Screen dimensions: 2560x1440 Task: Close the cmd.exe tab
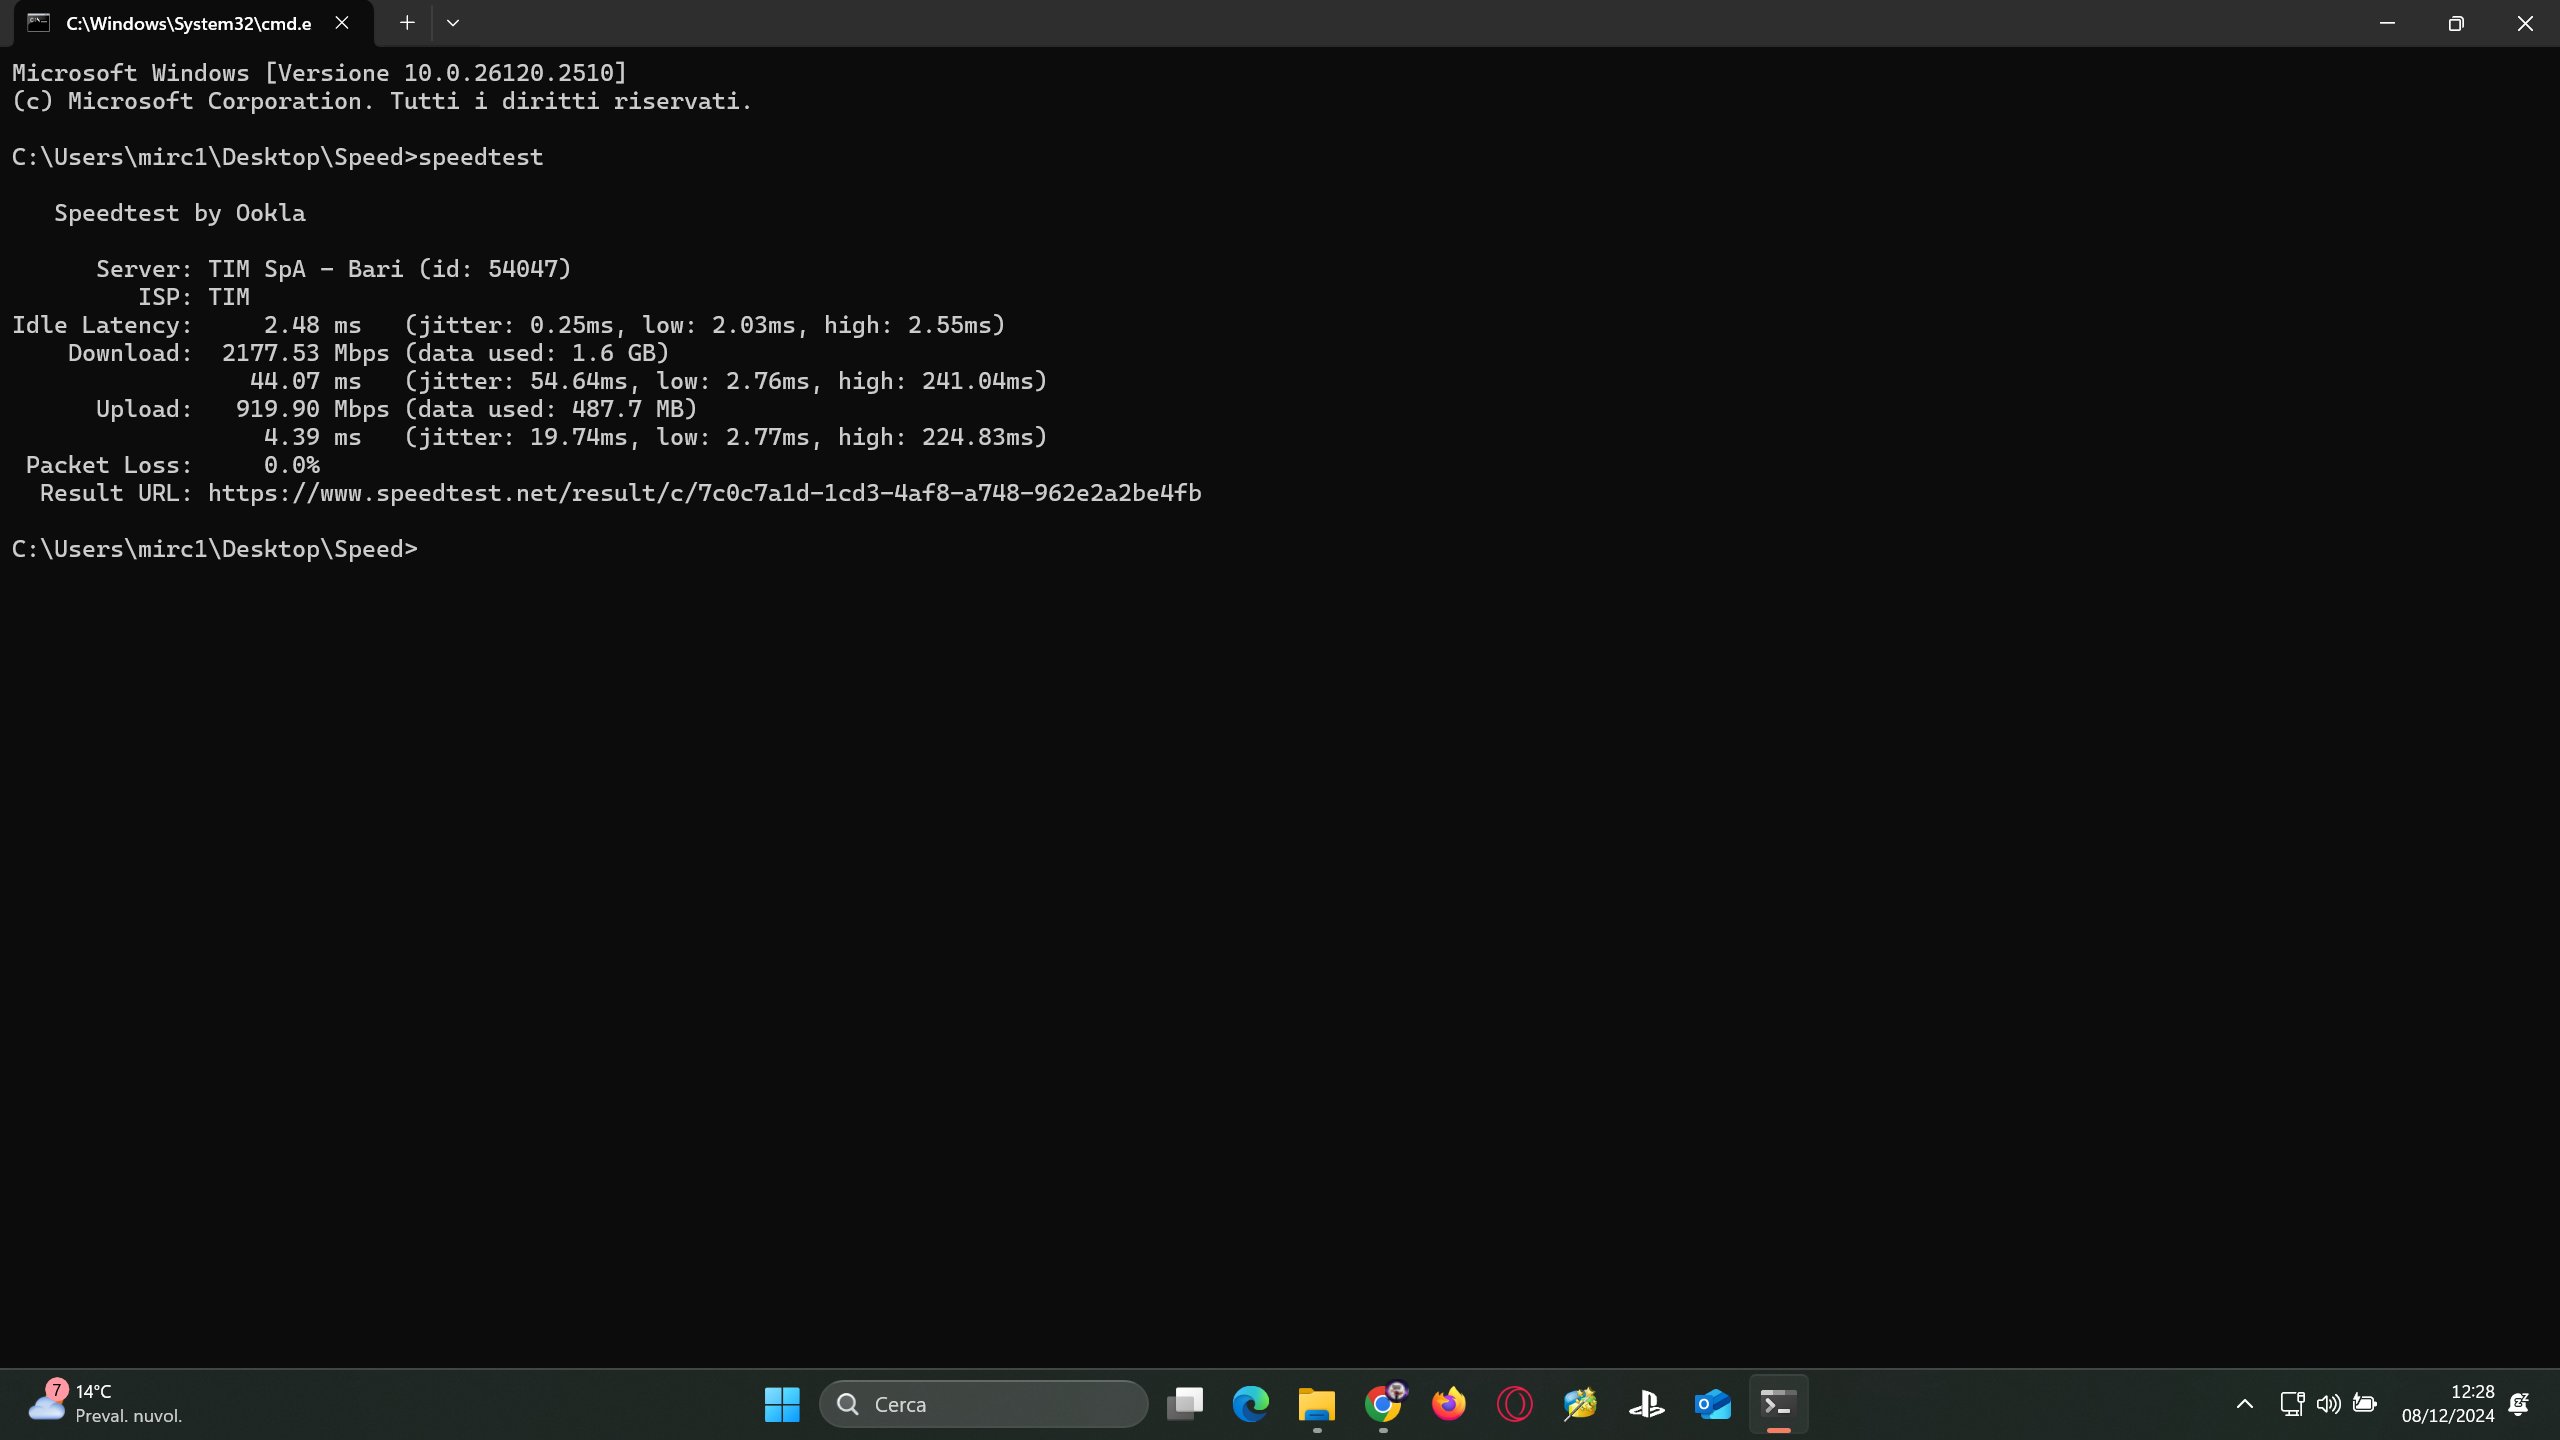(342, 23)
